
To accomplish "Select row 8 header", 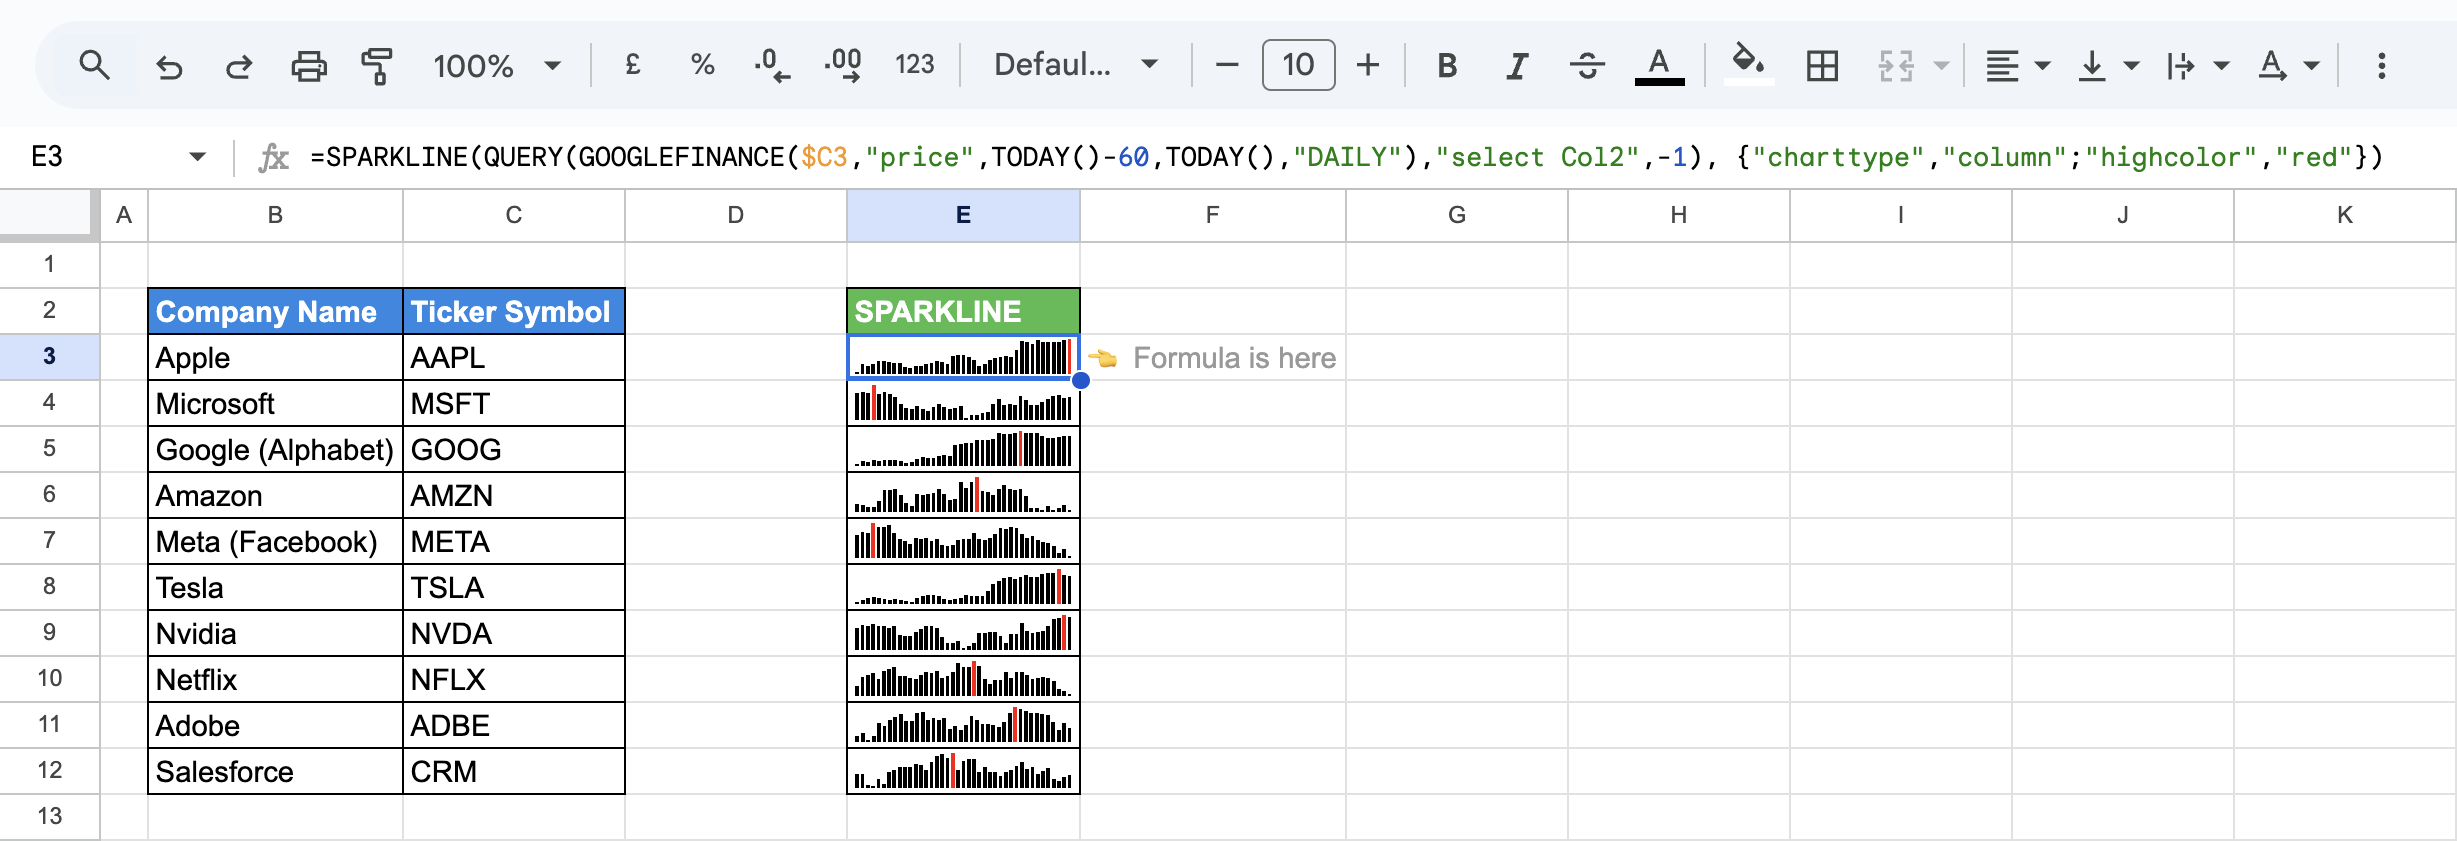I will 49,587.
